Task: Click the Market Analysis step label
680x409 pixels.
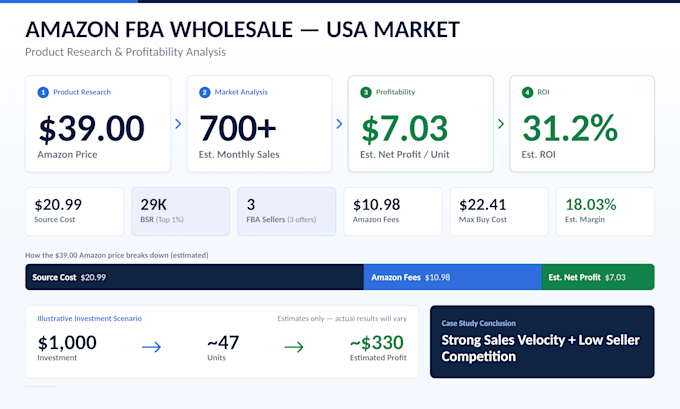Action: click(x=241, y=92)
